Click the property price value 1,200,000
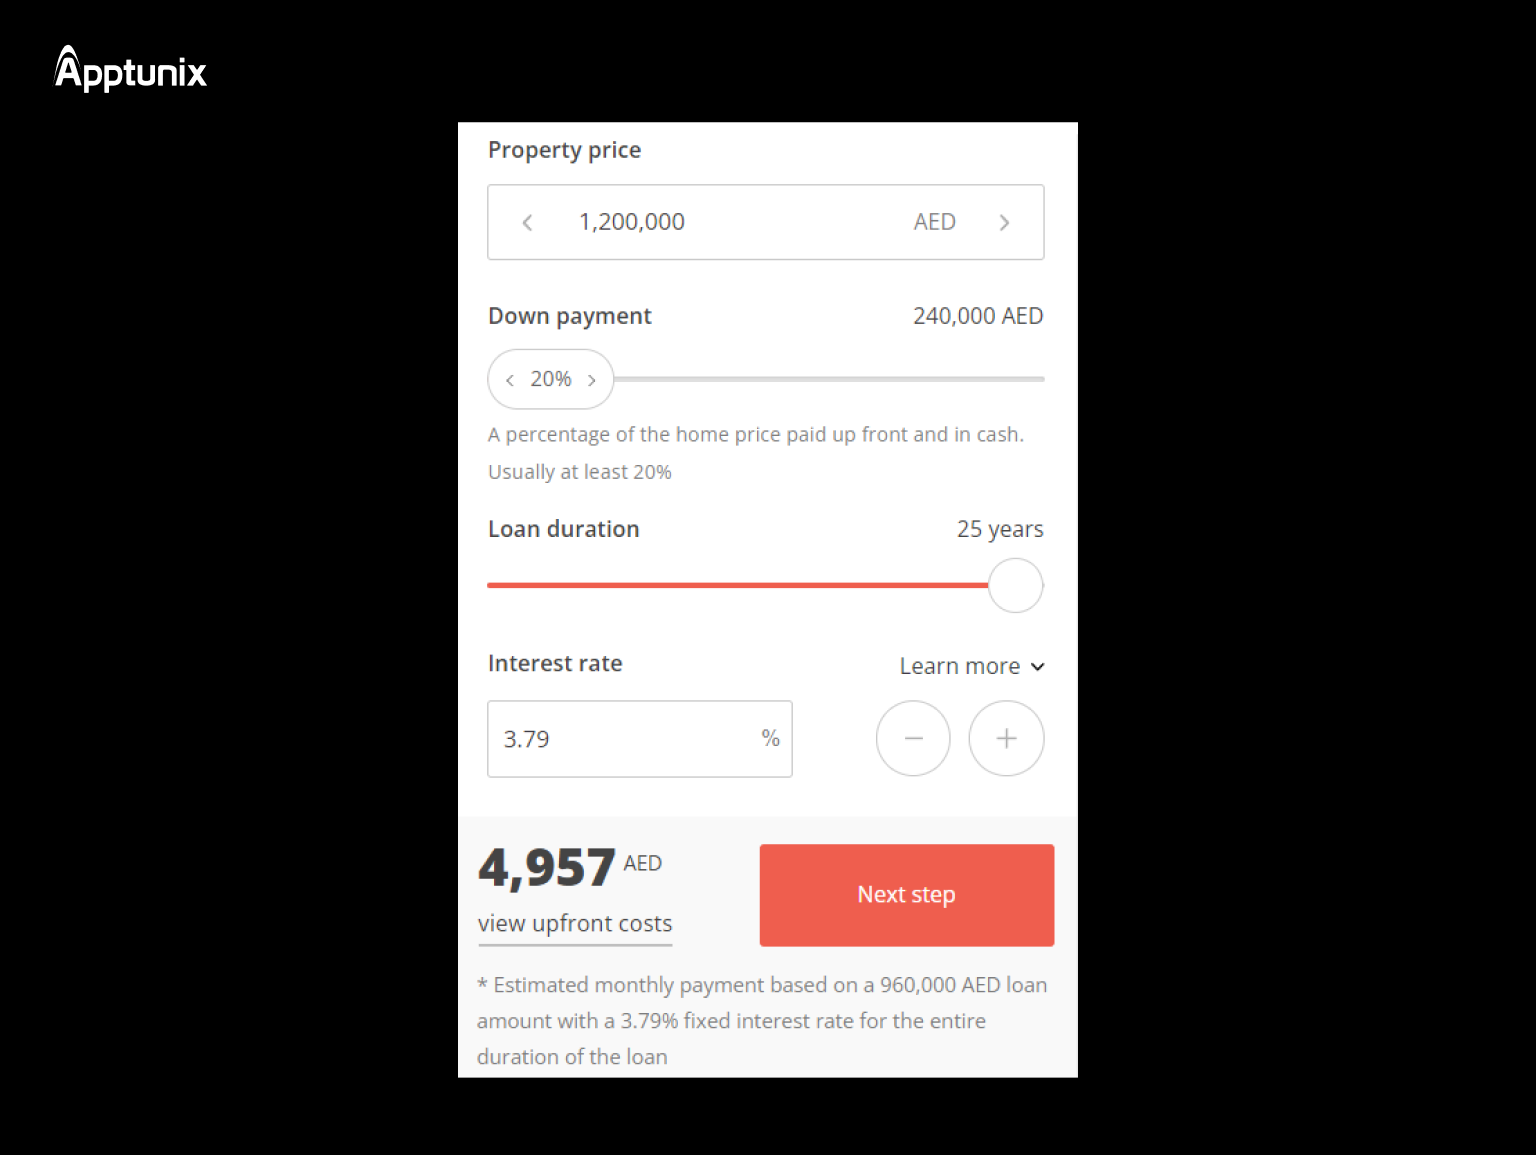This screenshot has height=1155, width=1536. [632, 222]
